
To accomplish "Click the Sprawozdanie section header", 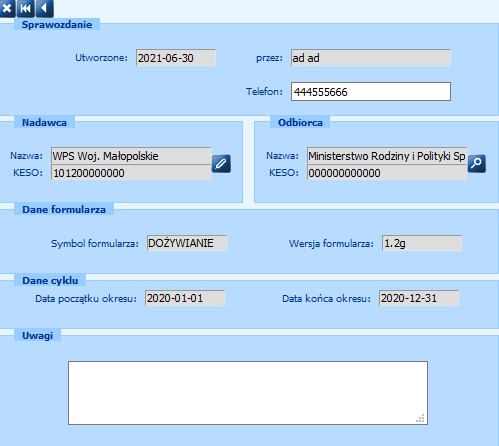I will coord(57,24).
